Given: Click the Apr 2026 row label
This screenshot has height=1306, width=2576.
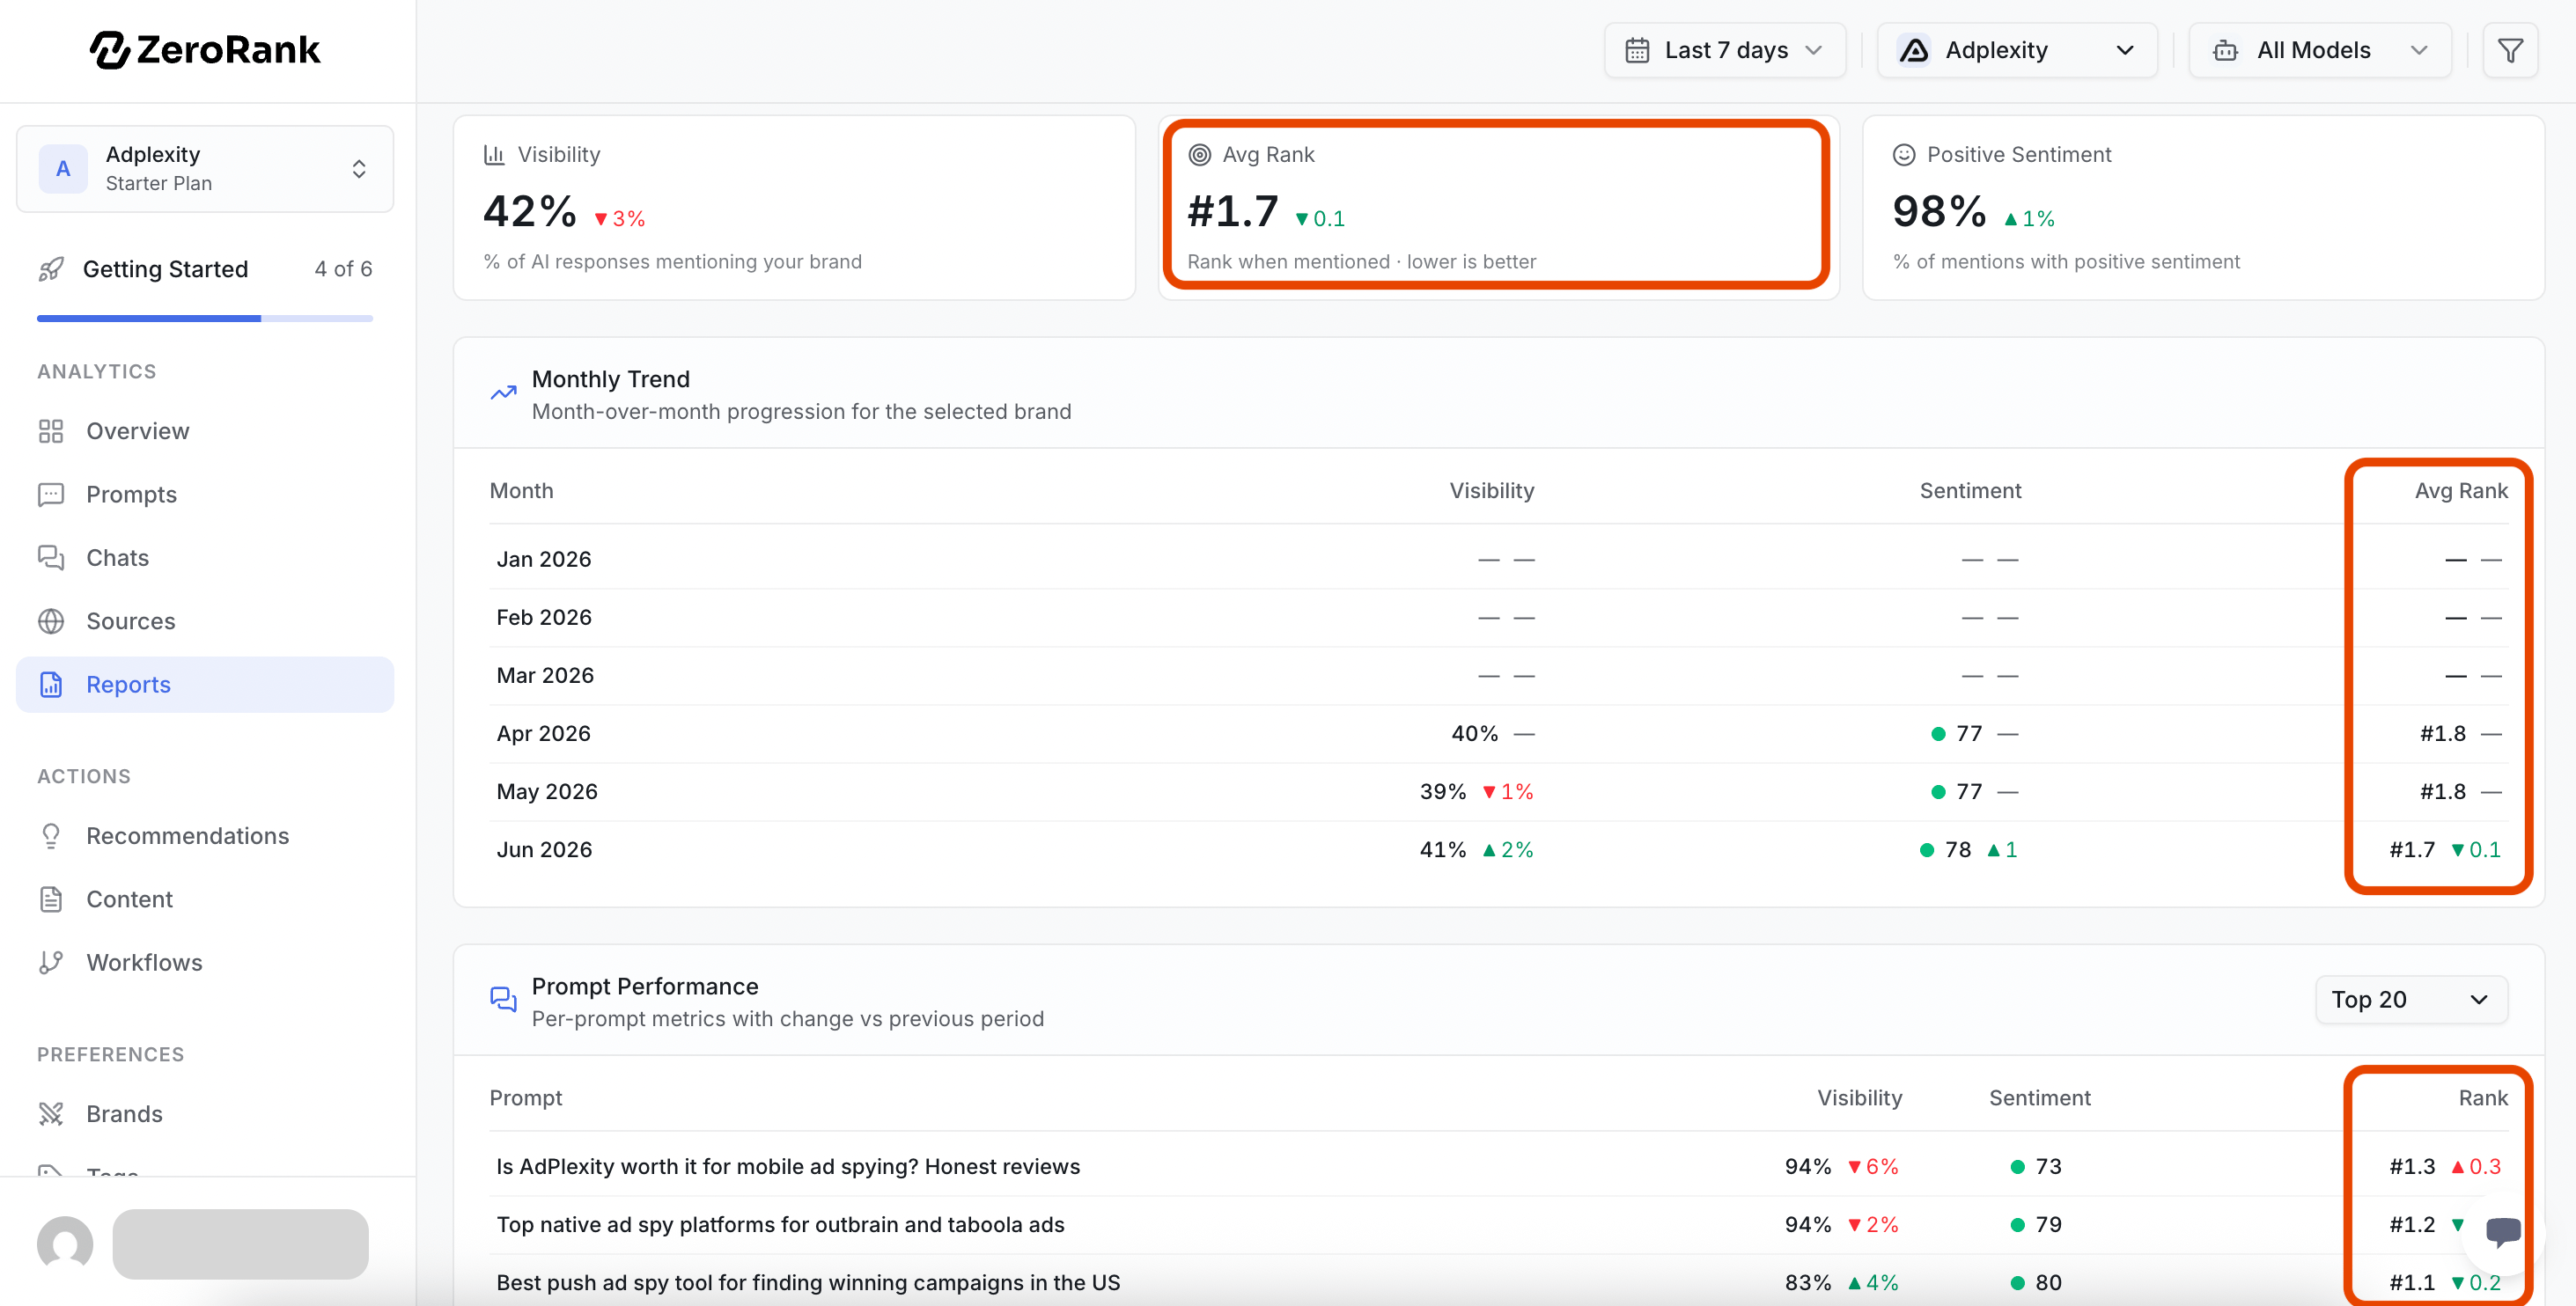Looking at the screenshot, I should [543, 733].
